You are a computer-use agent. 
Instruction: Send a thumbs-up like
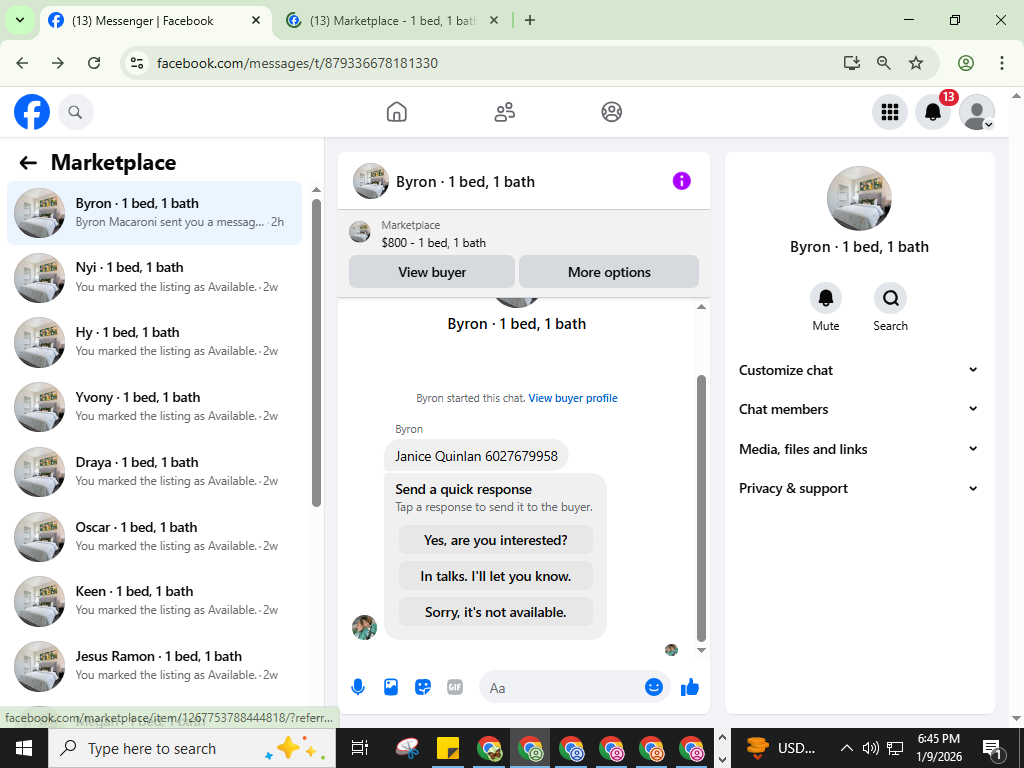click(x=690, y=687)
